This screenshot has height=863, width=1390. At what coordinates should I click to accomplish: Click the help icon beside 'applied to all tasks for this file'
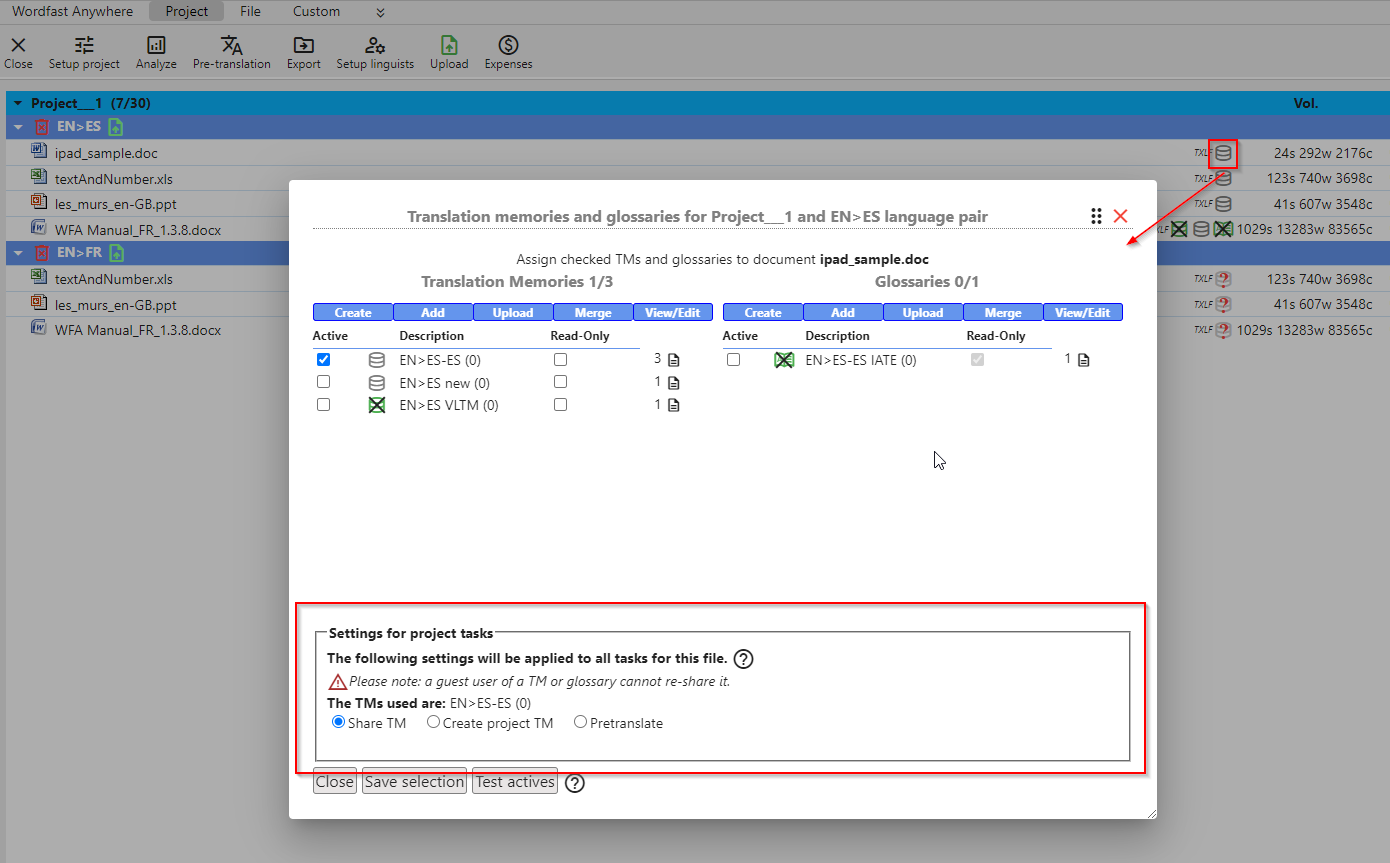(743, 659)
